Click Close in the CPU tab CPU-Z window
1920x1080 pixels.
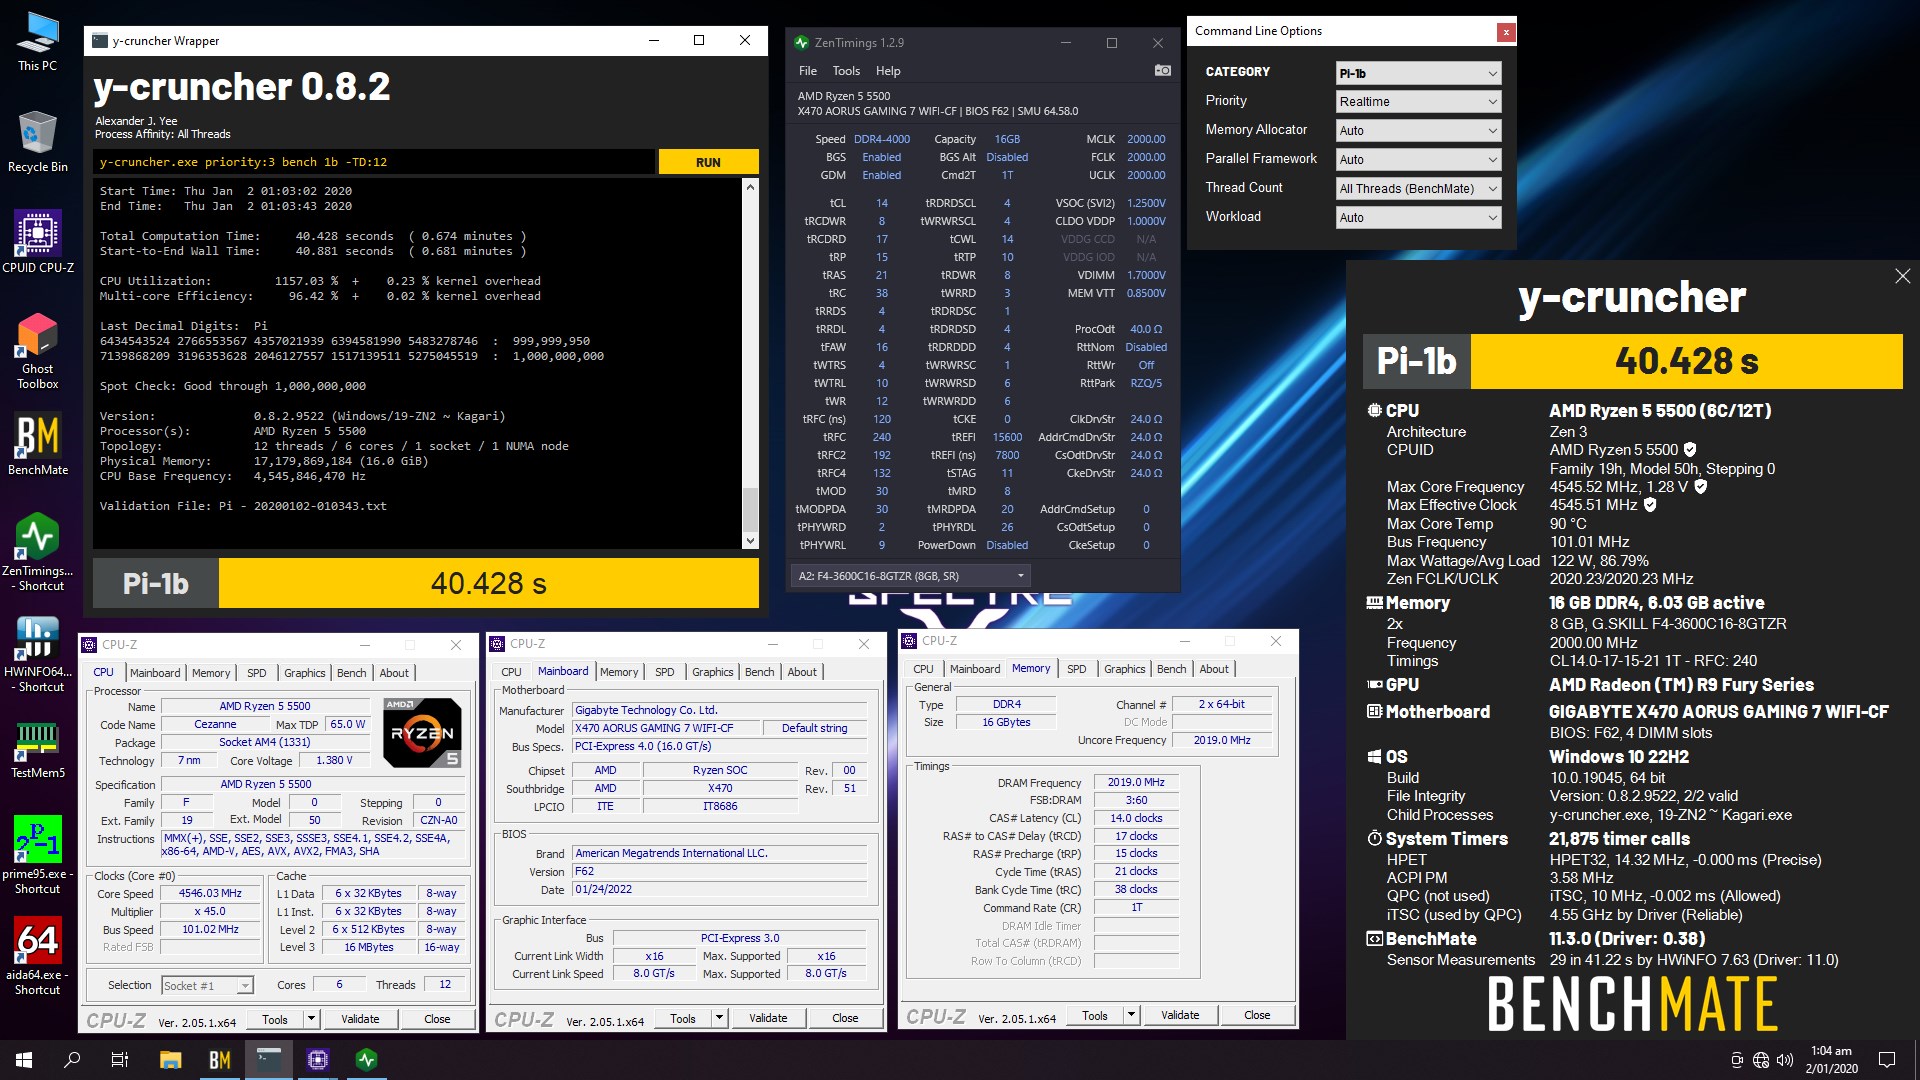[437, 1019]
